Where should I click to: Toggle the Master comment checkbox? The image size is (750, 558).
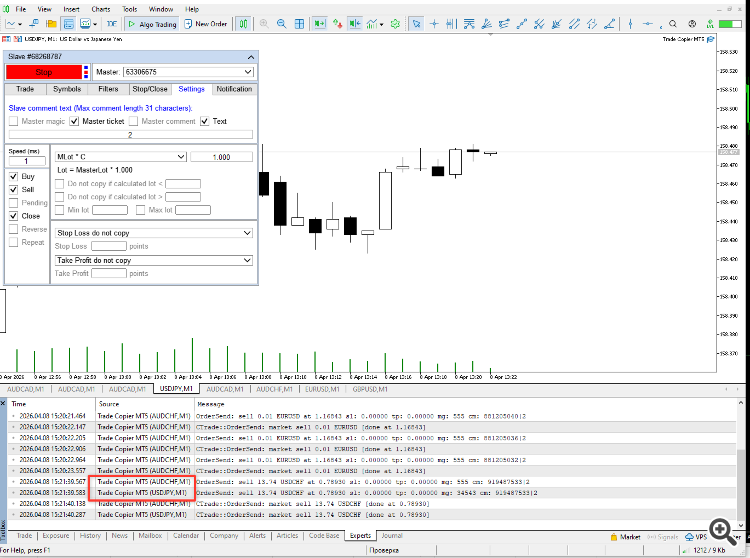[x=133, y=121]
